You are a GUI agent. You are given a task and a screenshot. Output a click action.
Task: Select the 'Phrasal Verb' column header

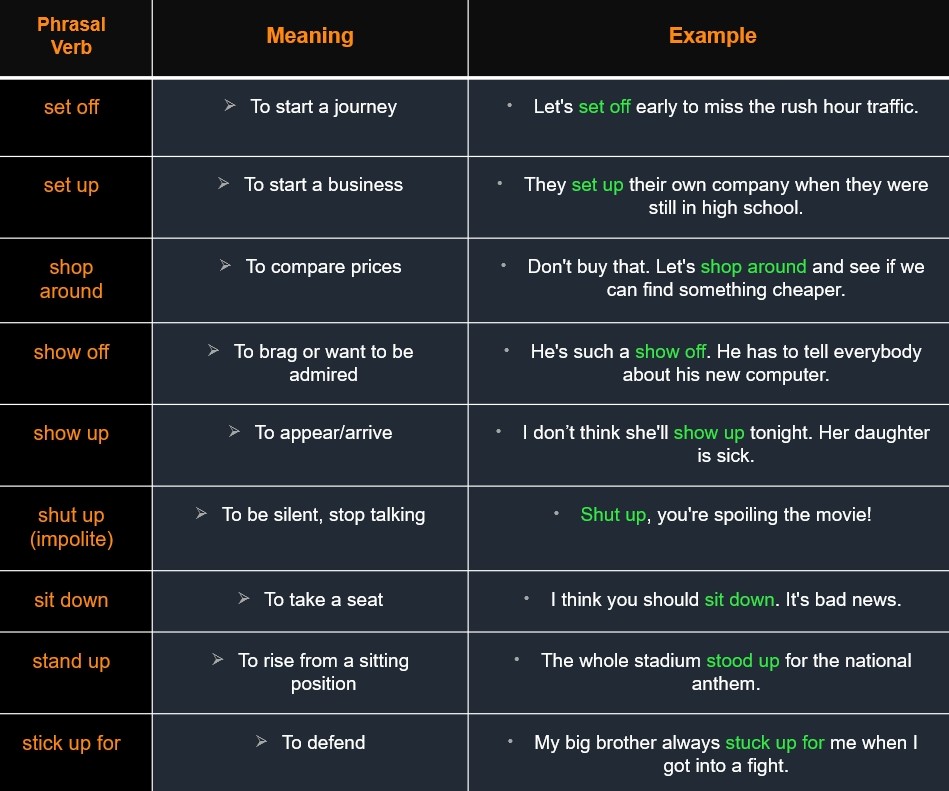pyautogui.click(x=71, y=36)
